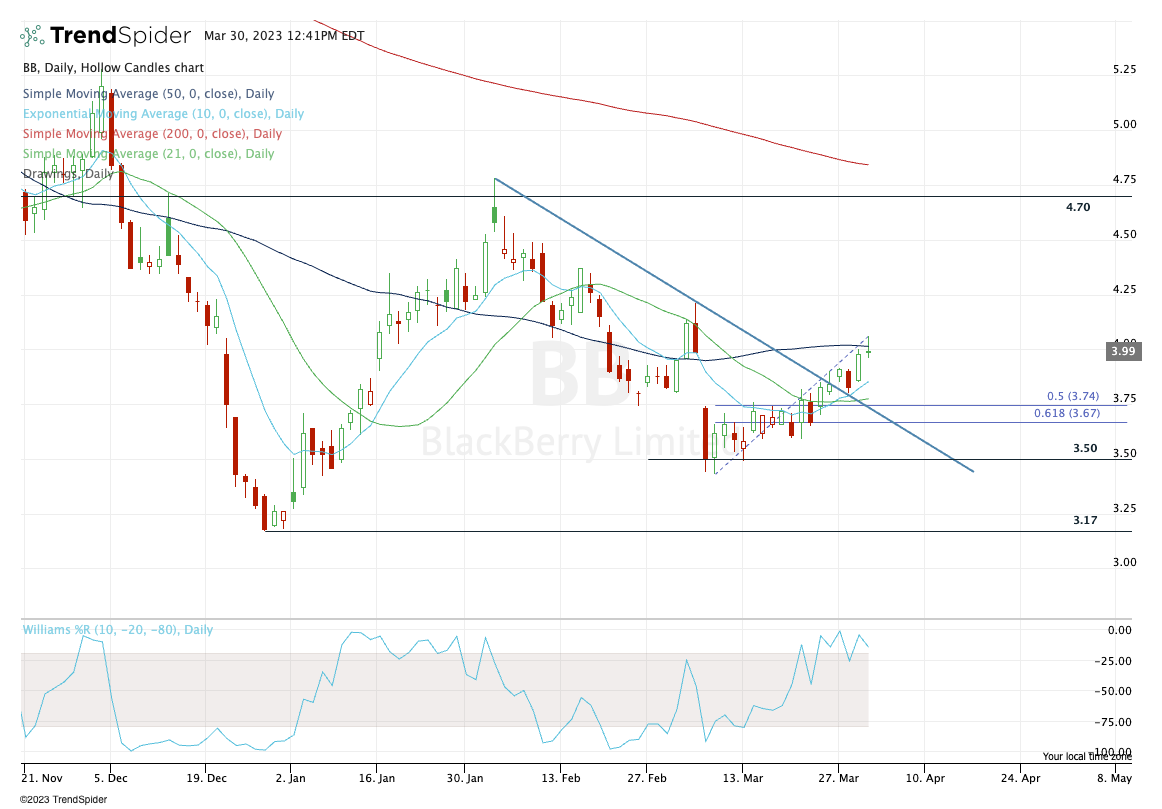The width and height of the screenshot is (1162, 809).
Task: Click the 13. Mar date on time axis
Action: 743,778
